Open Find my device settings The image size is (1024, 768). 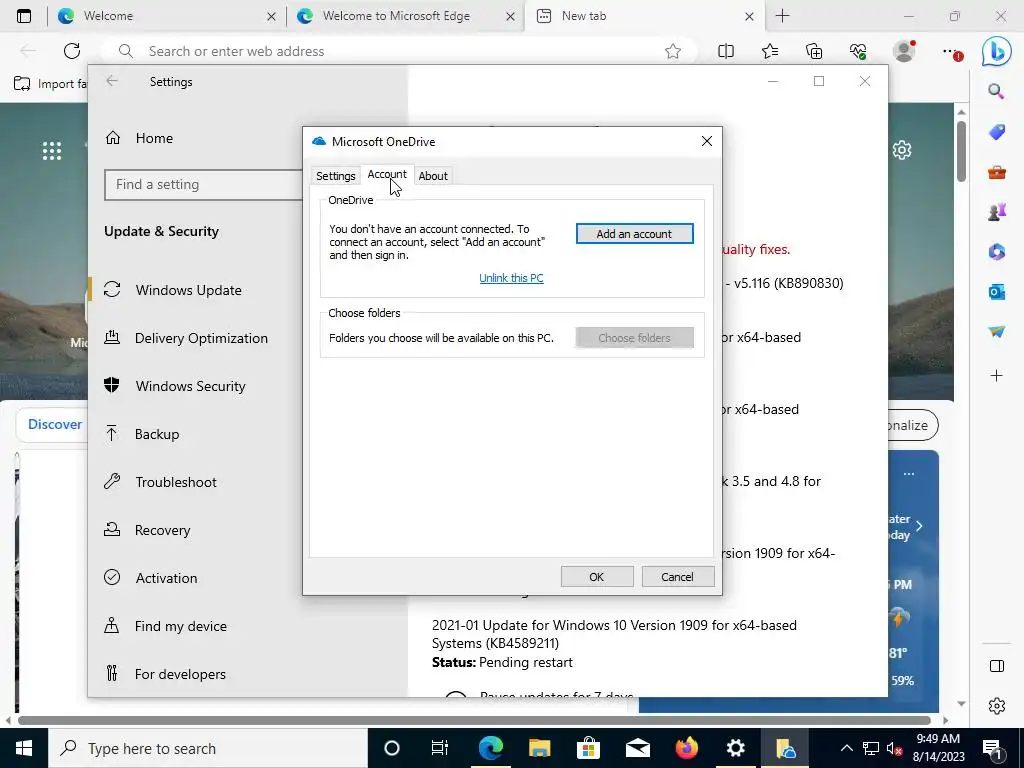(181, 626)
